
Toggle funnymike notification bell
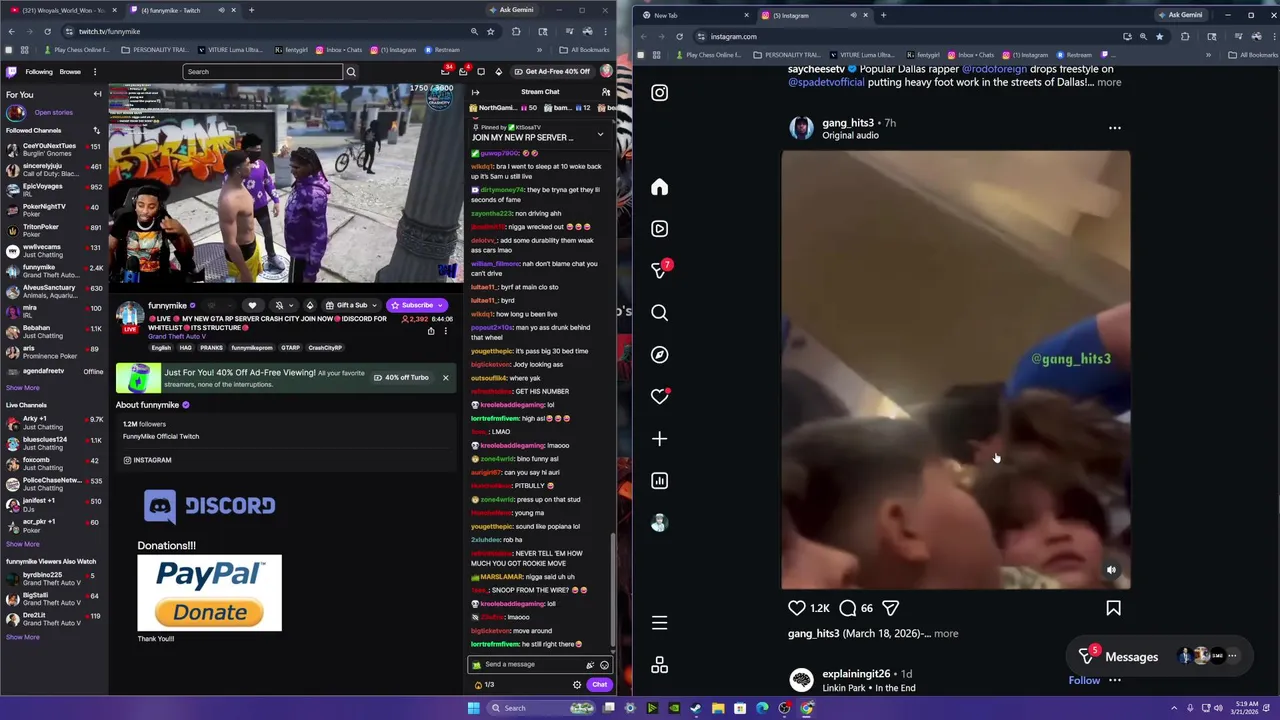283,306
